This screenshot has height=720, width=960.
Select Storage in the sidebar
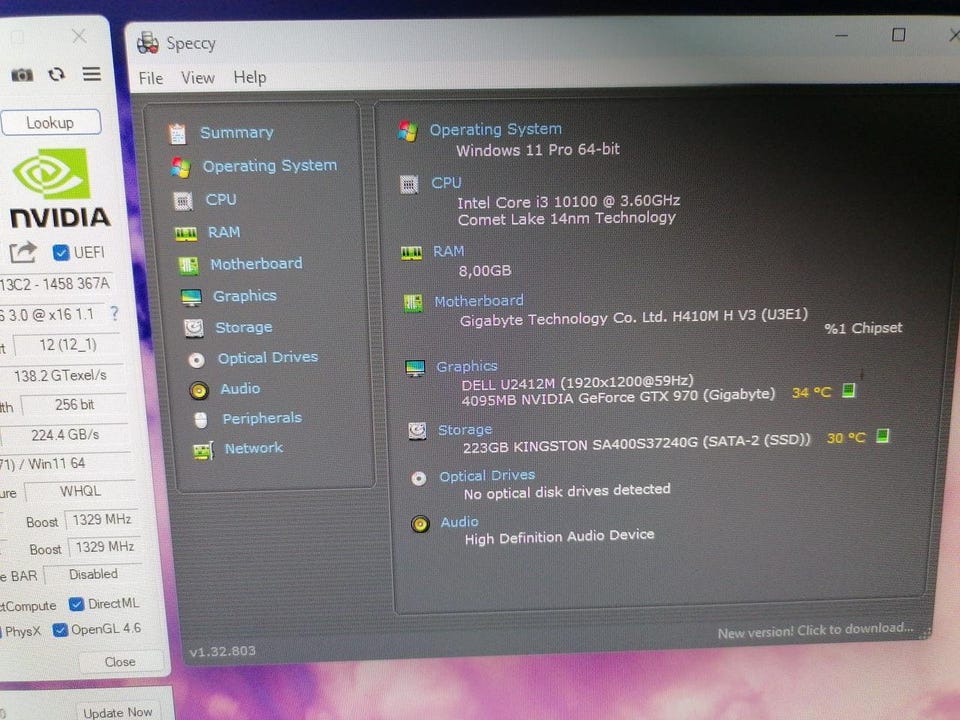coord(244,328)
